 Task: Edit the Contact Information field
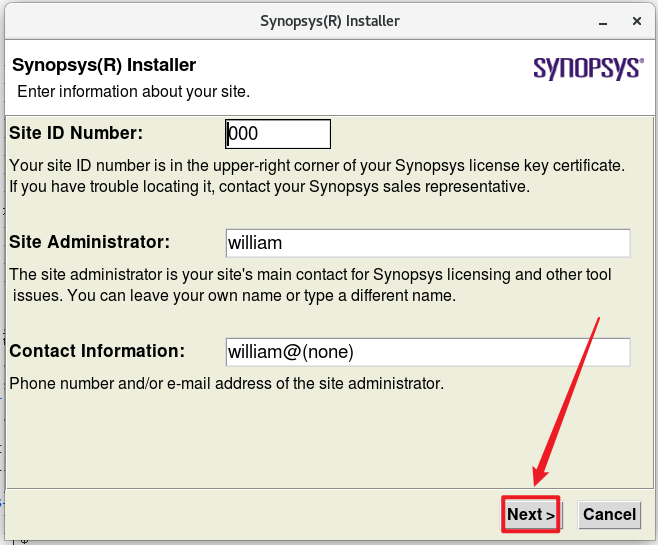click(428, 352)
